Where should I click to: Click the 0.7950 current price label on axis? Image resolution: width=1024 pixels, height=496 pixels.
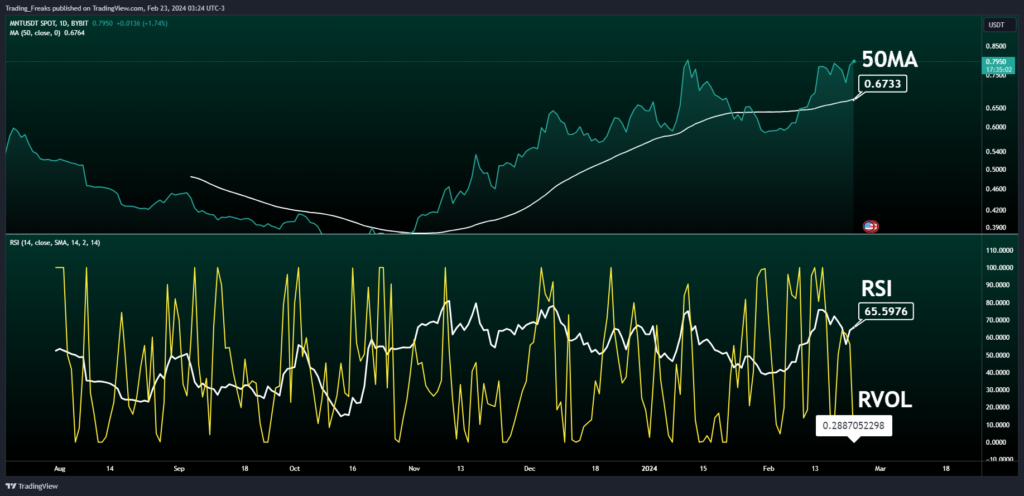coord(998,61)
